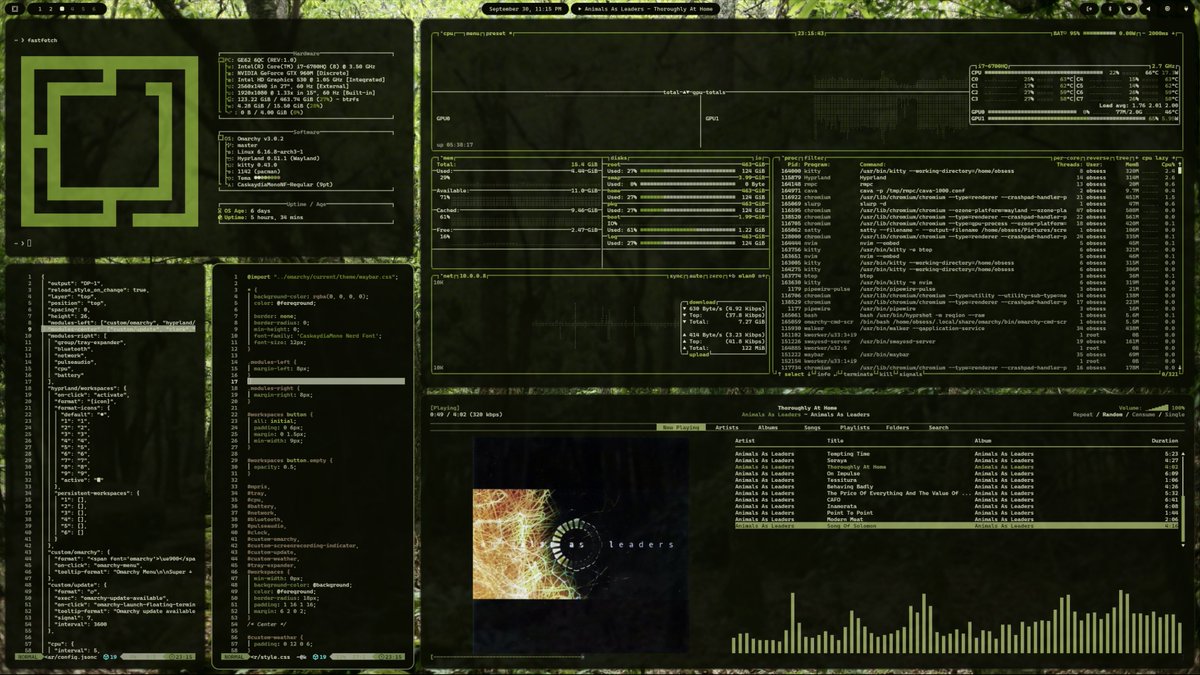Select 'Behaving Badly' in the rmpc queue

coord(957,486)
